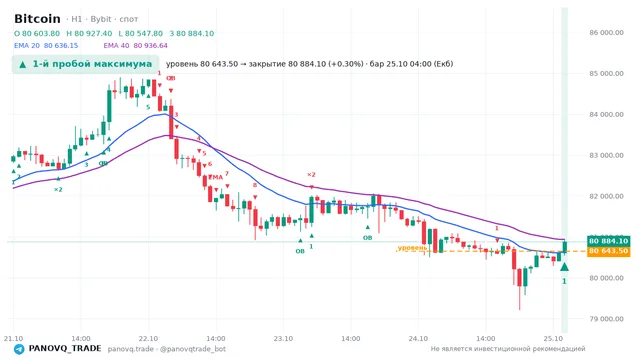Viewport: 640px width, 360px height.
Task: Click the red EMA marker label
Action: tap(216, 177)
